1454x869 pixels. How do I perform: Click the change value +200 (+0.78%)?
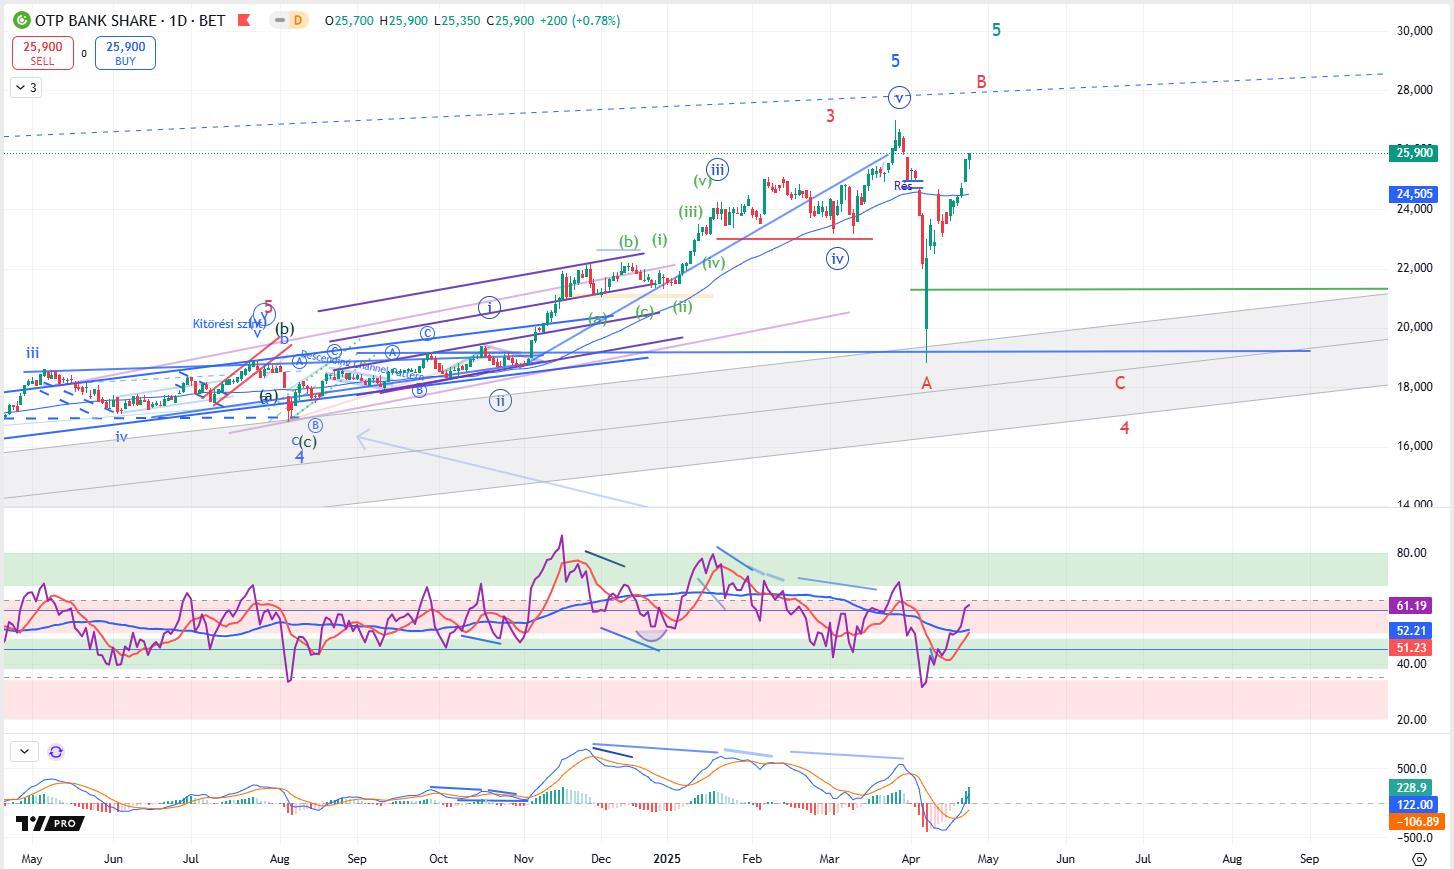click(579, 20)
